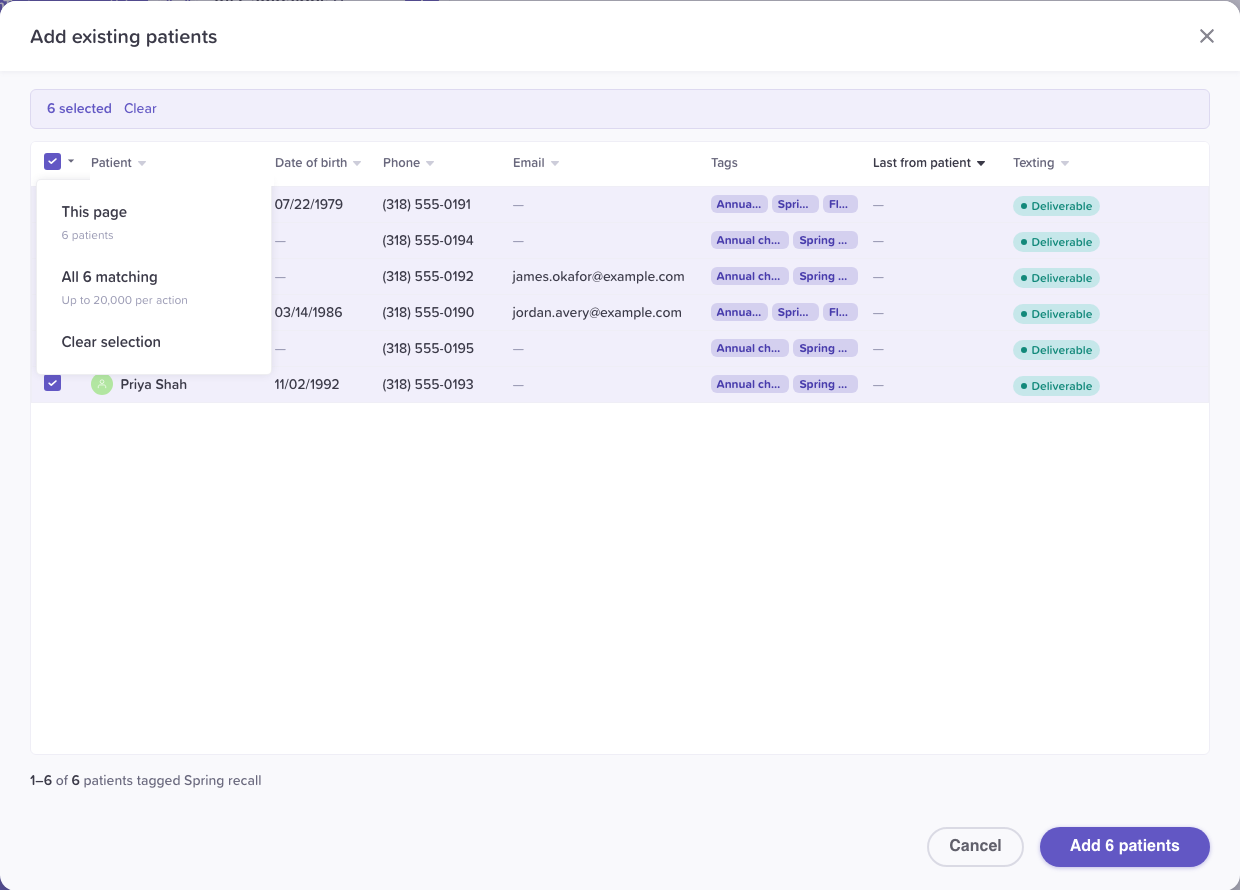Click the Spring tag in the 555-0195 row
1240x890 pixels.
pos(825,348)
